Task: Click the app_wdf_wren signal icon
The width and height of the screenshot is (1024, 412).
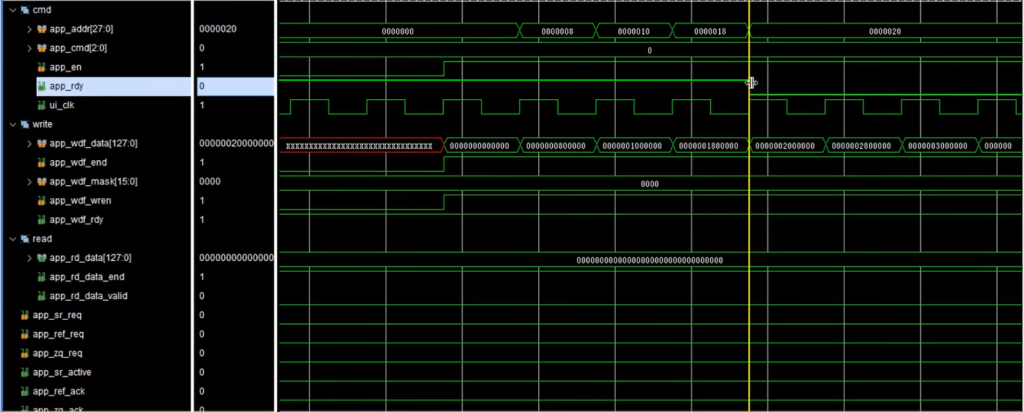Action: (42, 200)
